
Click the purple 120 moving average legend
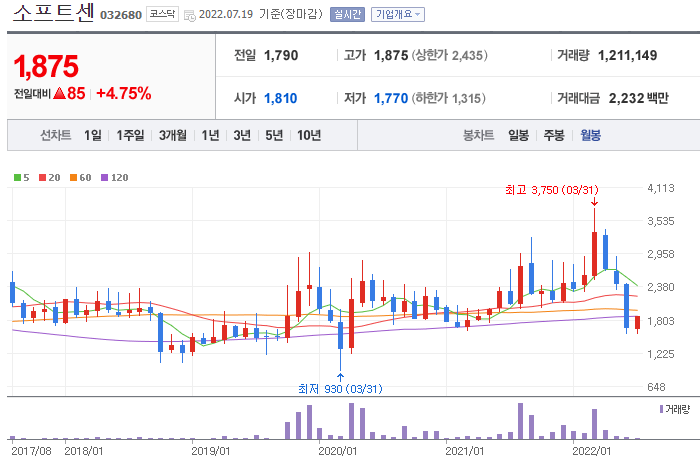pyautogui.click(x=114, y=178)
